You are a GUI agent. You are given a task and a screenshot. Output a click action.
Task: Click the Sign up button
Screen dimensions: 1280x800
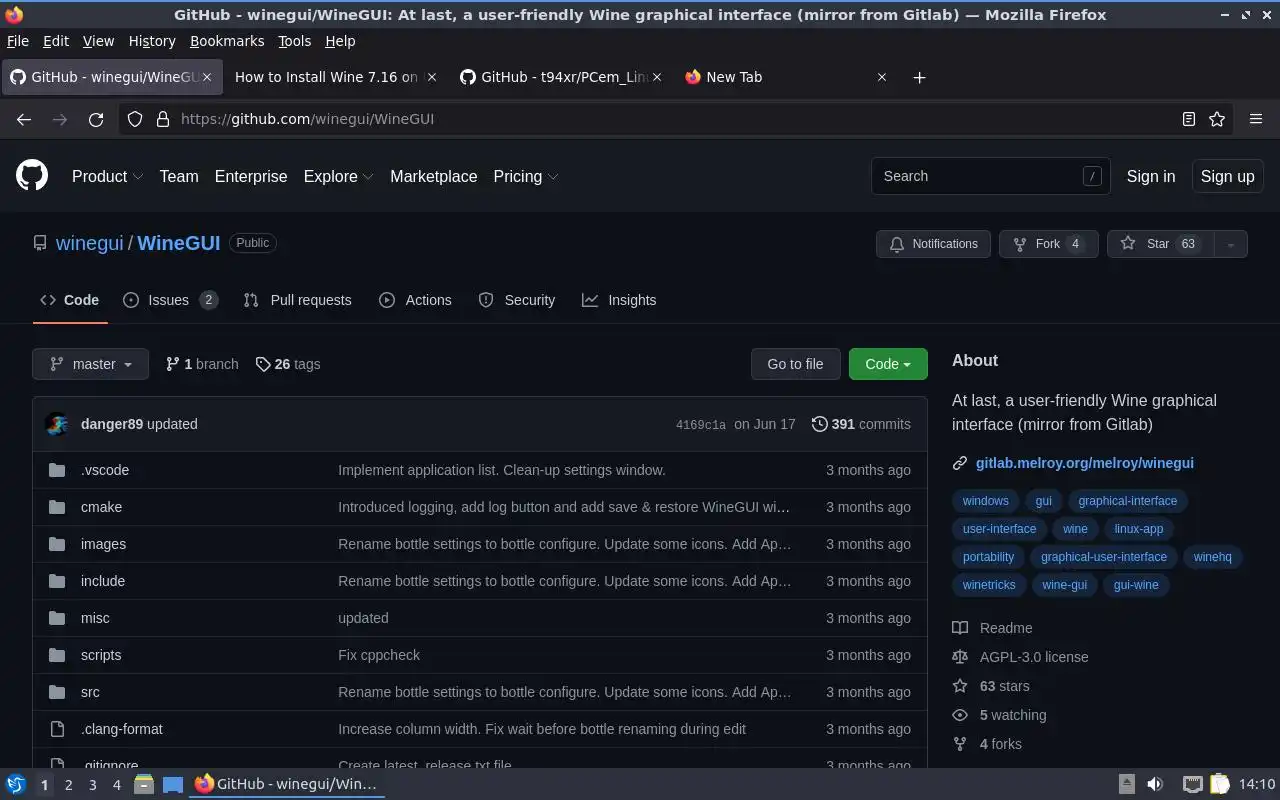coord(1227,176)
